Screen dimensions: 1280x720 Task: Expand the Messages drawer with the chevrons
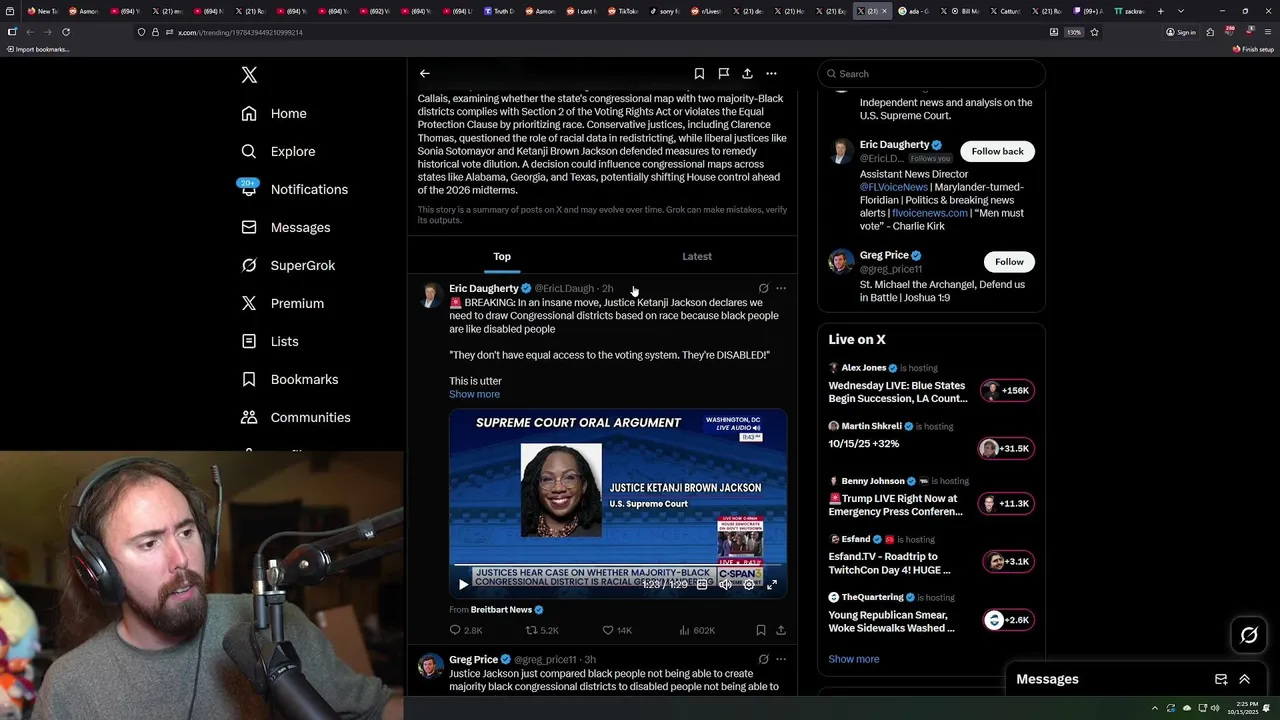coord(1245,679)
